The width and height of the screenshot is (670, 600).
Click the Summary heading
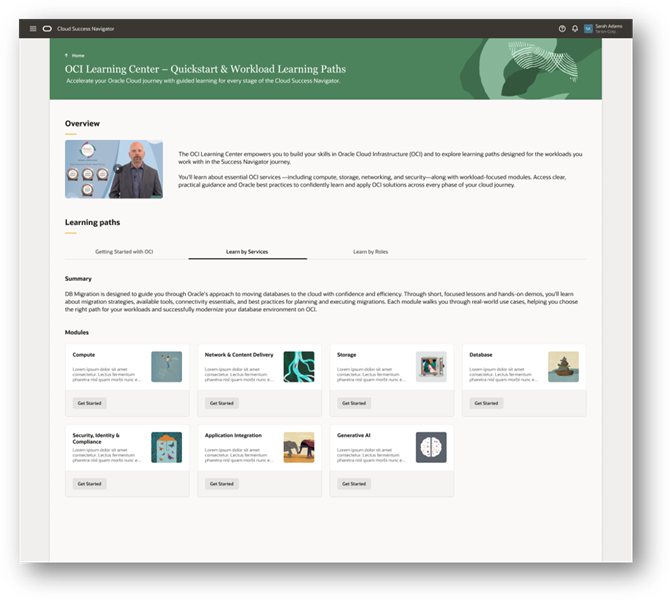click(78, 279)
